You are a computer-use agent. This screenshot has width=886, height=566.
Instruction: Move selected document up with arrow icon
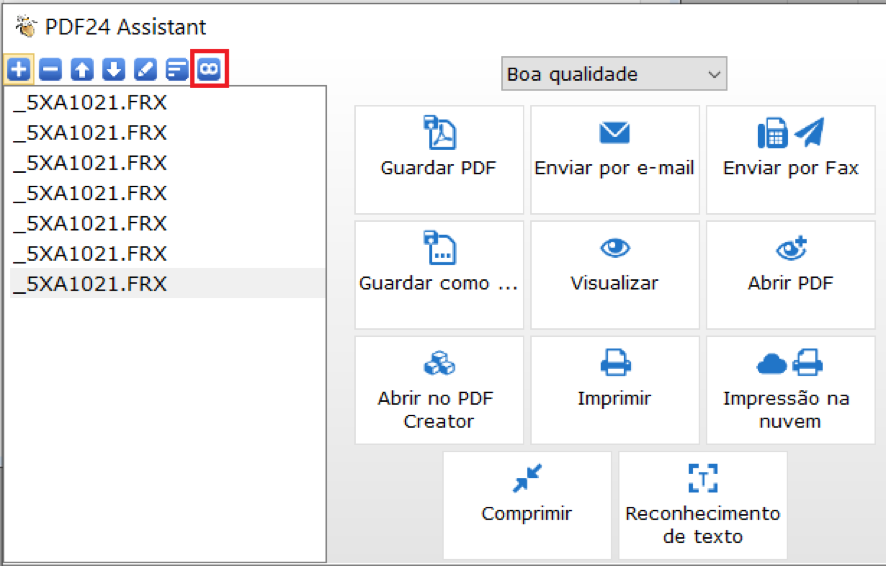pos(82,69)
